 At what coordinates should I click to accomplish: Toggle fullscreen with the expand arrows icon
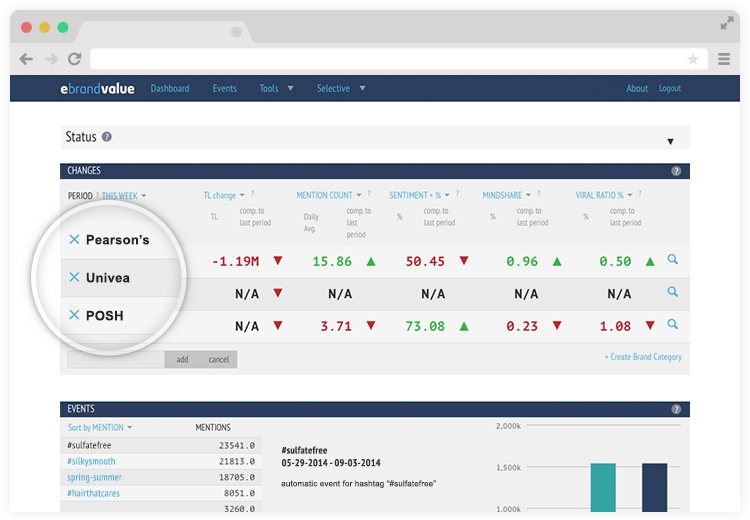(x=727, y=22)
